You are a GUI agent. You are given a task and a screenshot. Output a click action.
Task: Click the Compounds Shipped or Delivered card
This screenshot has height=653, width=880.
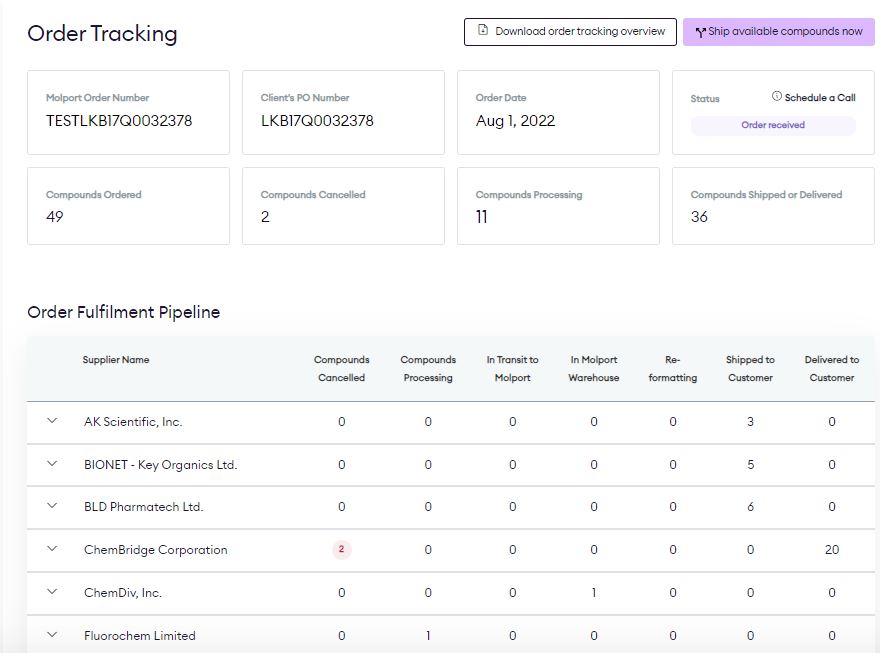773,206
